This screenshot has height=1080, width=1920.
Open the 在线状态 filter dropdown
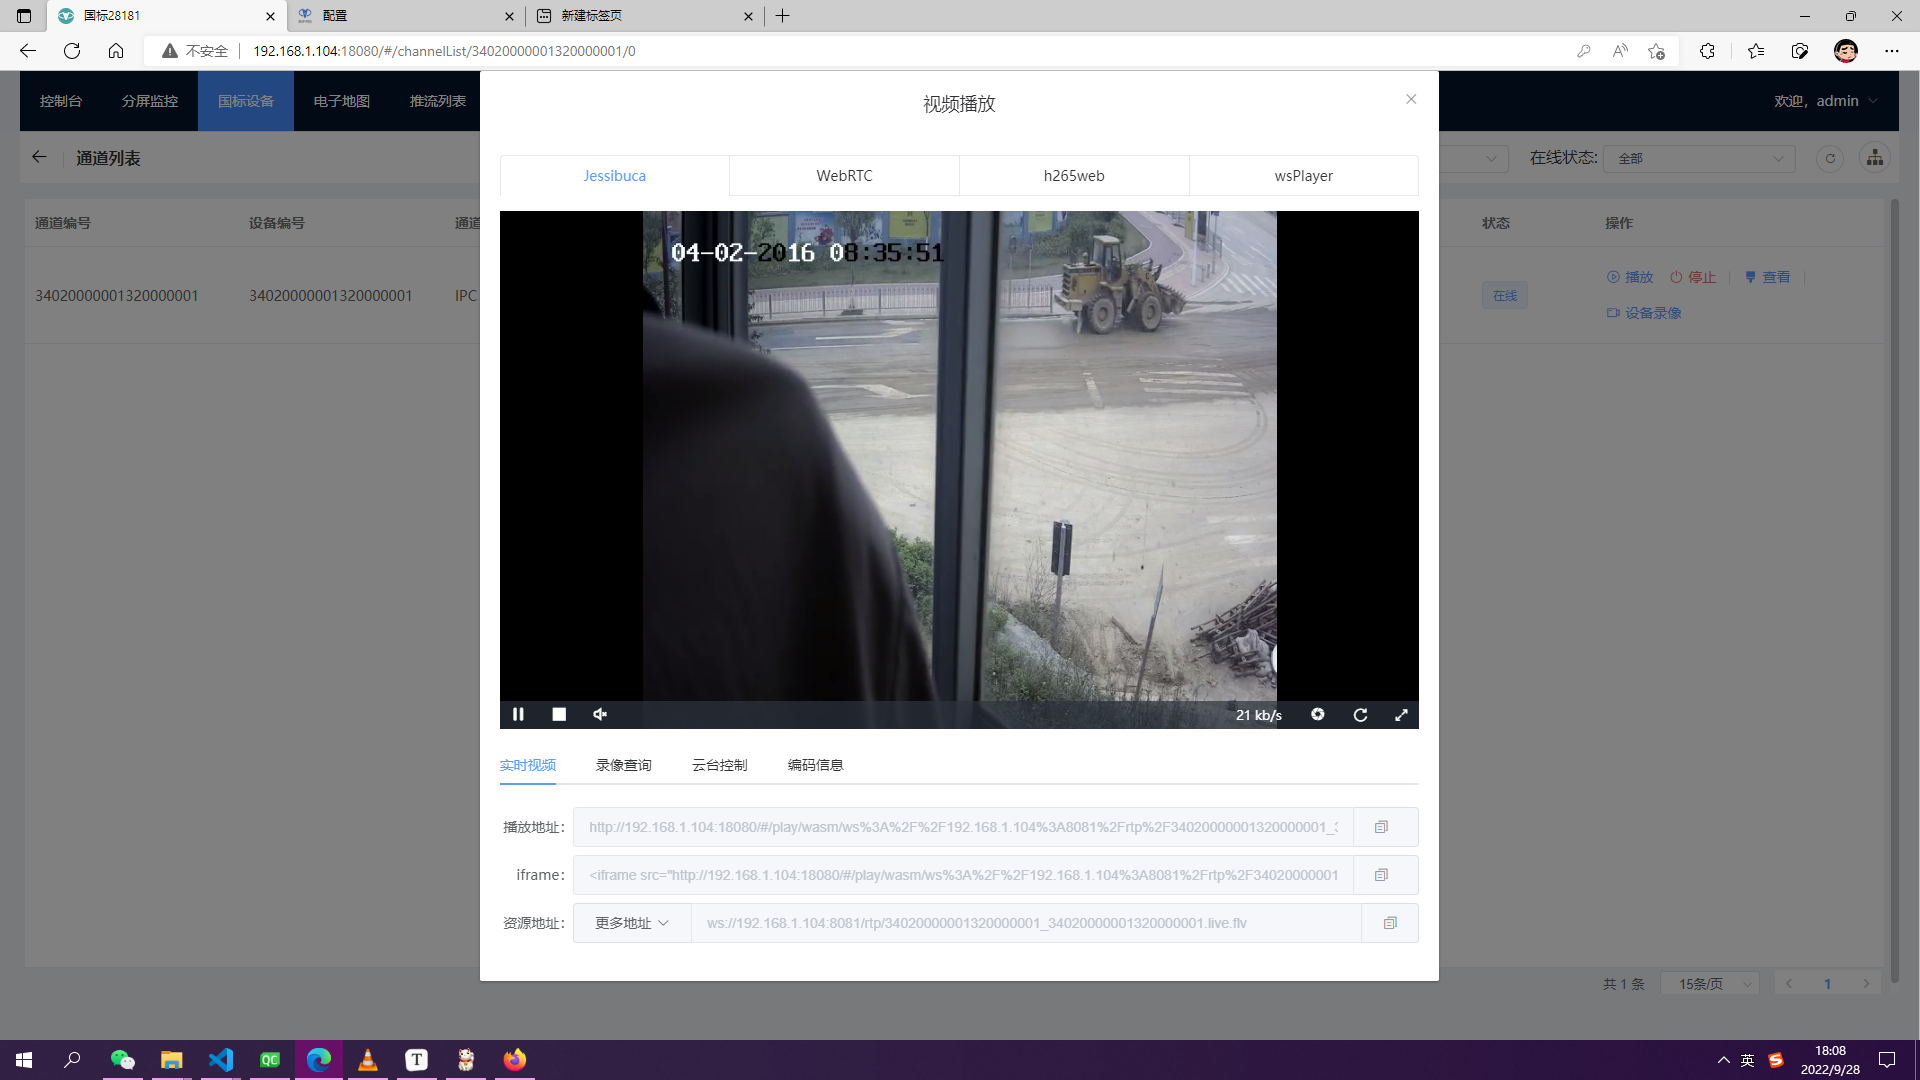(1699, 158)
